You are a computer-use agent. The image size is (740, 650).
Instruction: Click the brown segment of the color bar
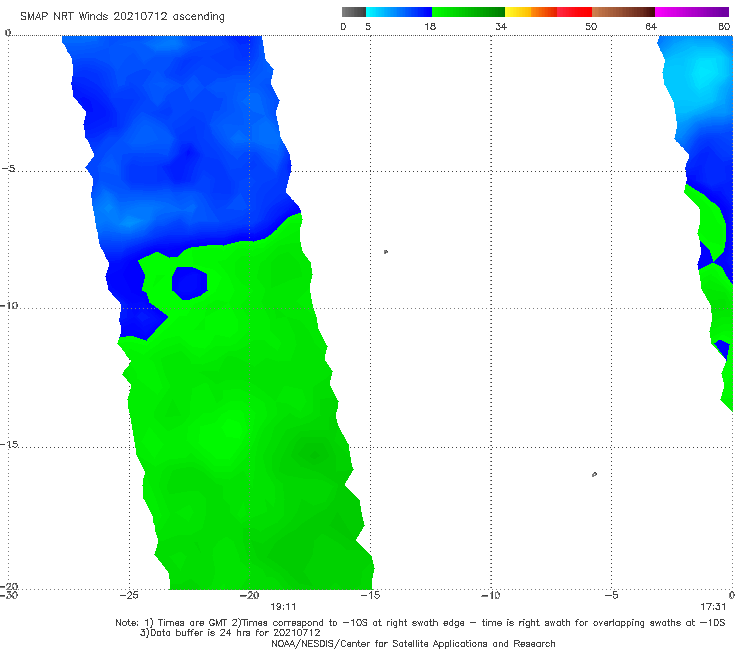(x=623, y=12)
